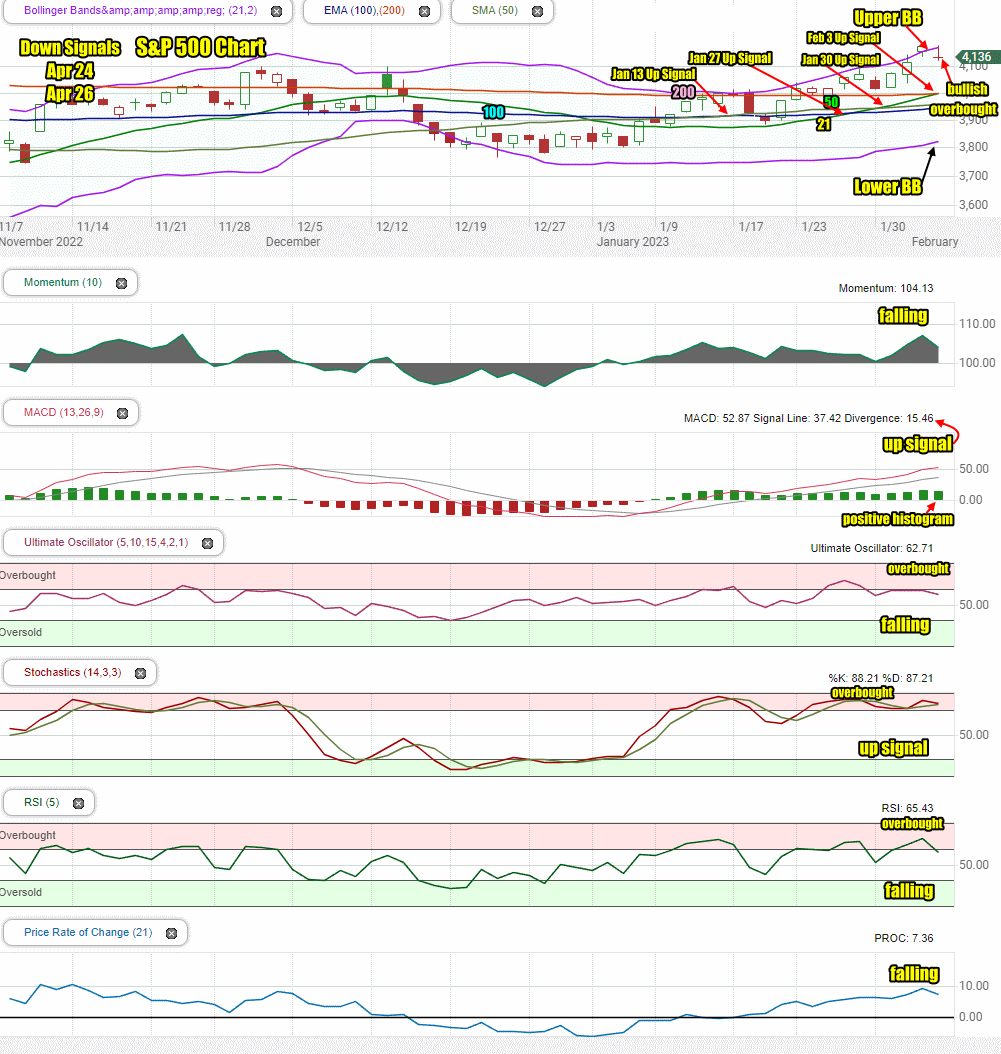Open the Momentum (10) indicator label
The image size is (1001, 1054).
pos(63,282)
